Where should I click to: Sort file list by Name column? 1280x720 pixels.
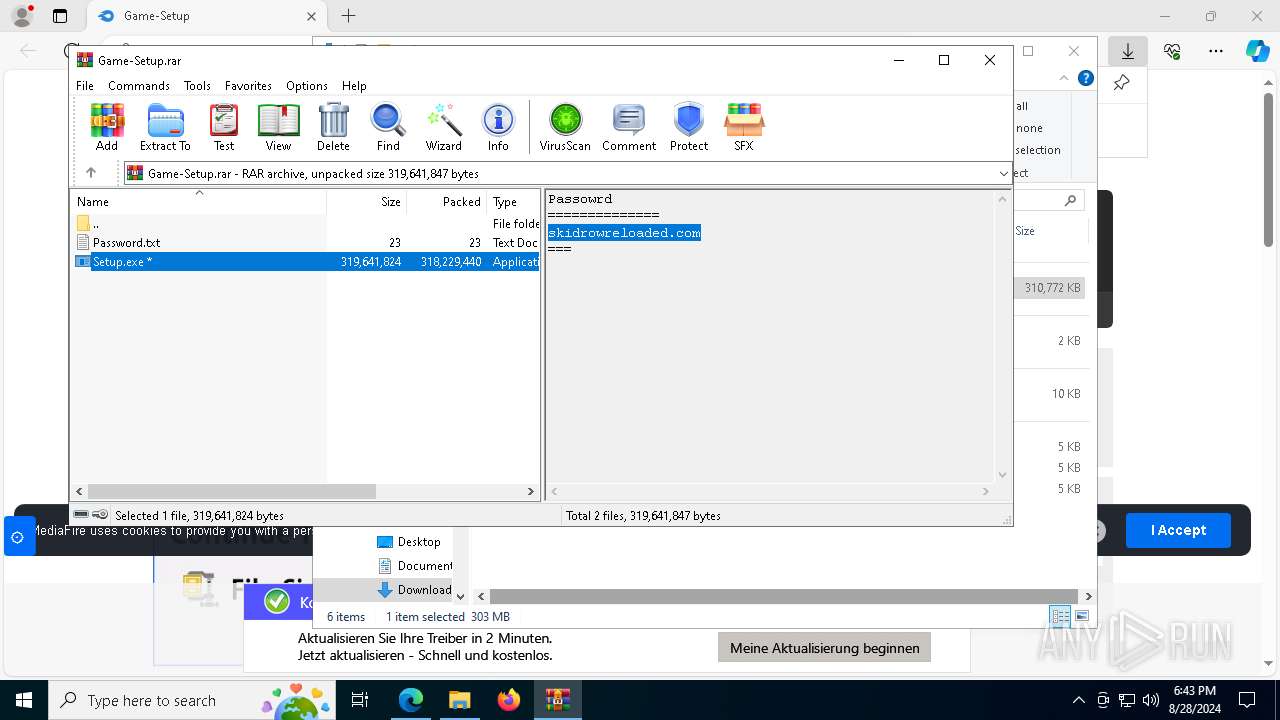point(199,202)
